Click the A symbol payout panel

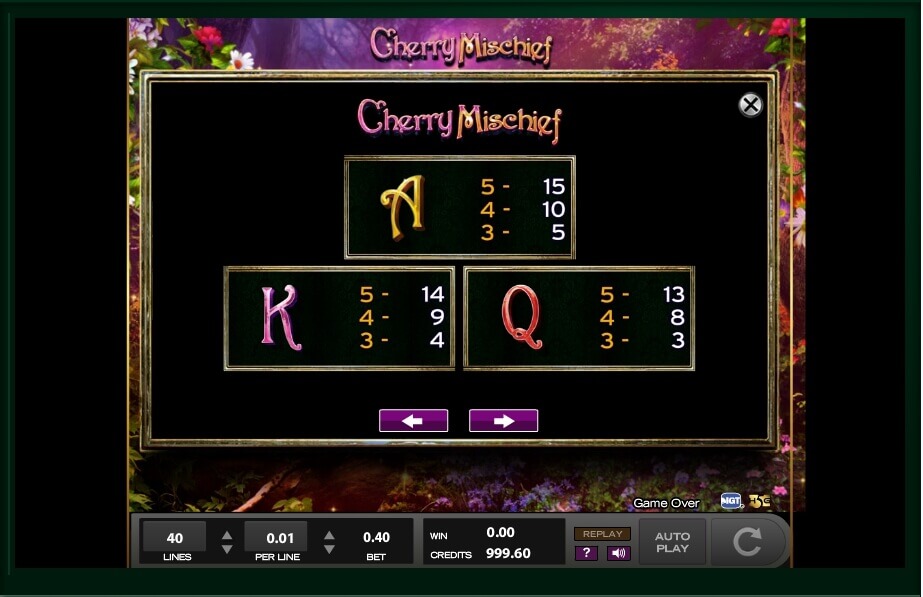(x=460, y=207)
